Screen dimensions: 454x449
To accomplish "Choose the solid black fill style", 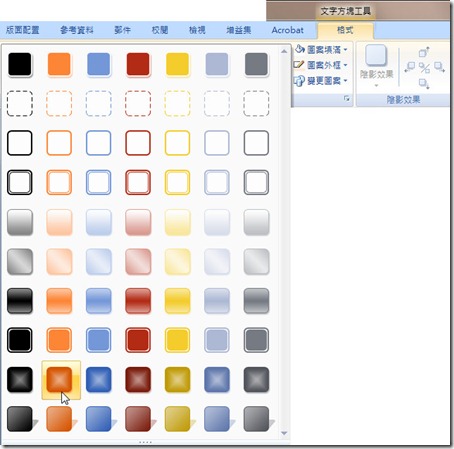I will pos(20,64).
